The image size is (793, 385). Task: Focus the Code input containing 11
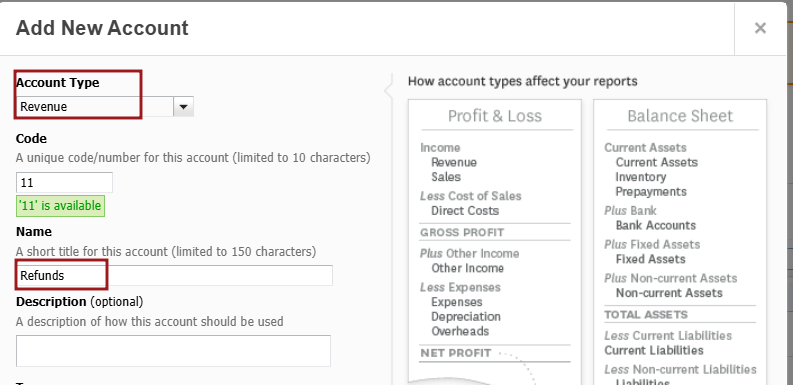tap(64, 183)
